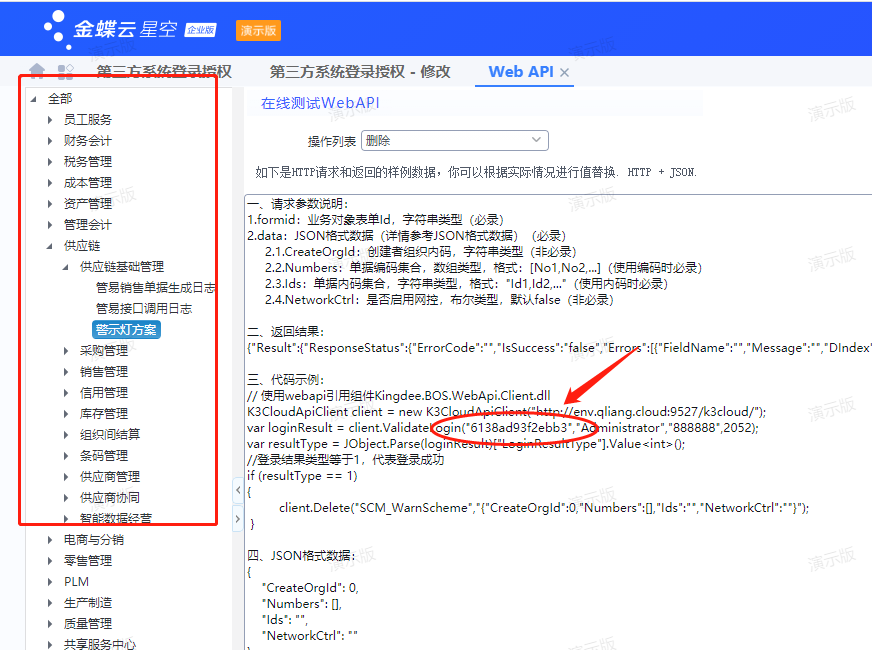This screenshot has width=872, height=650.
Task: Switch to the Web API tab
Action: click(x=521, y=72)
